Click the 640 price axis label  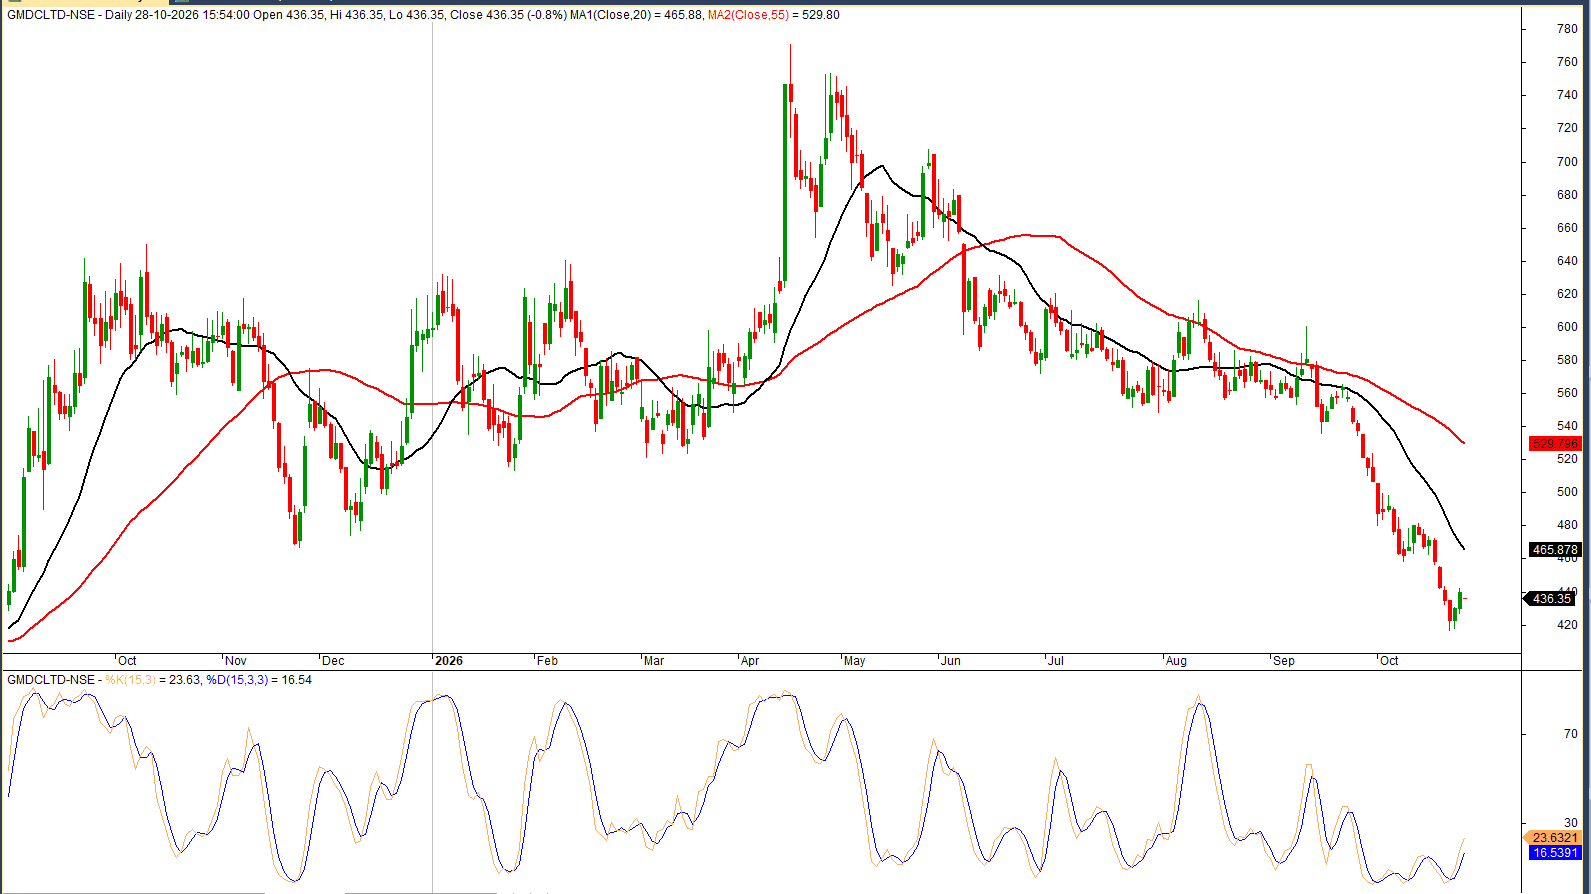click(x=1567, y=261)
